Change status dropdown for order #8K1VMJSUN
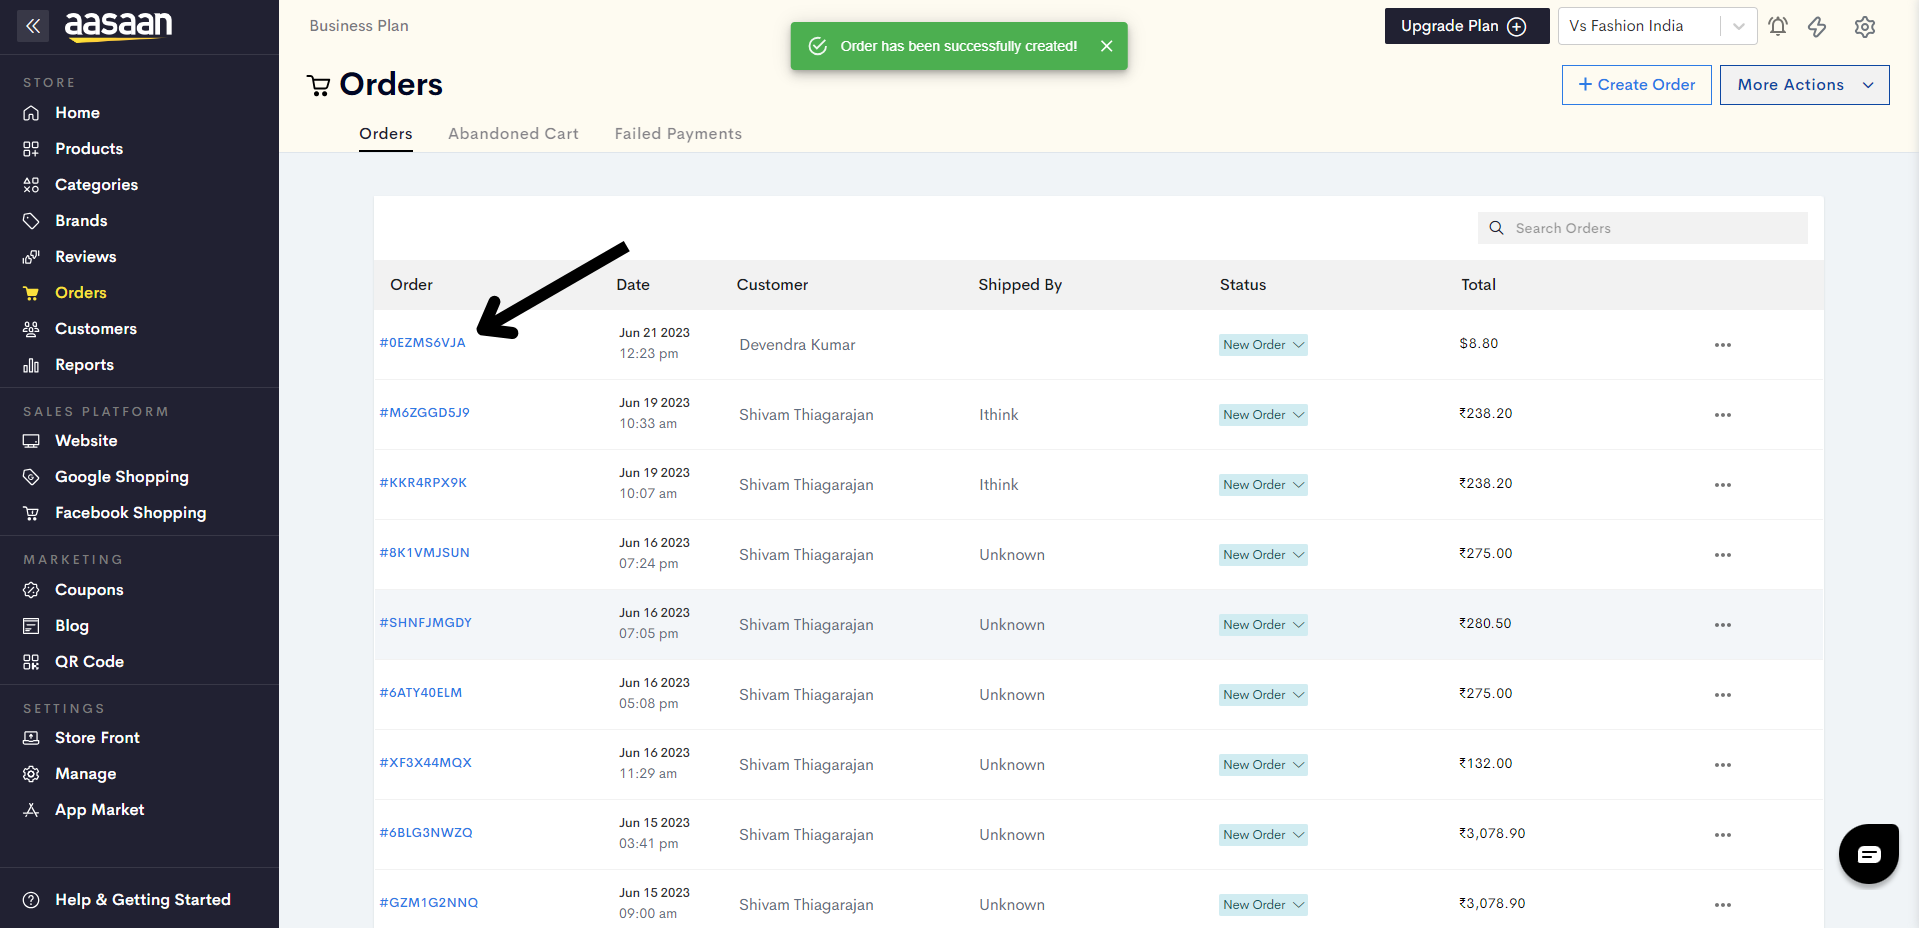Viewport: 1919px width, 928px height. tap(1263, 555)
